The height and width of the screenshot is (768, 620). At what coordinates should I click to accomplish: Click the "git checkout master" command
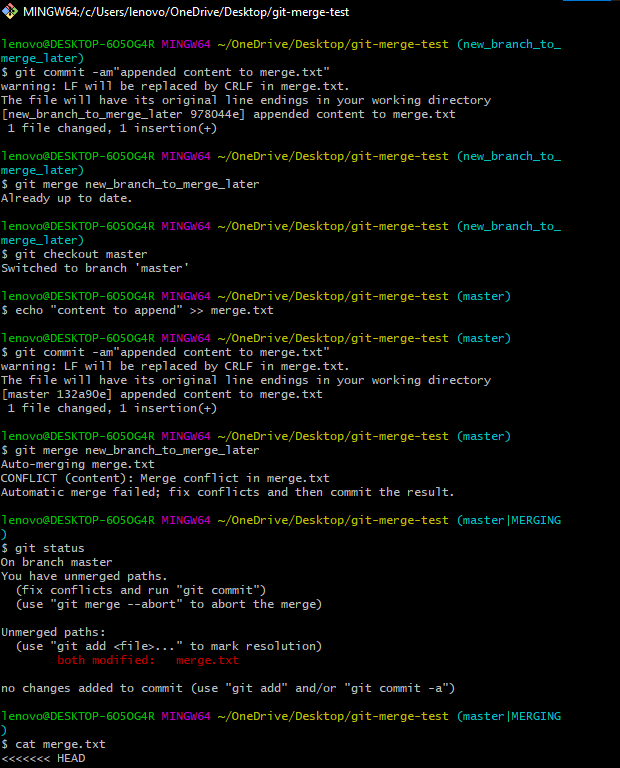81,254
